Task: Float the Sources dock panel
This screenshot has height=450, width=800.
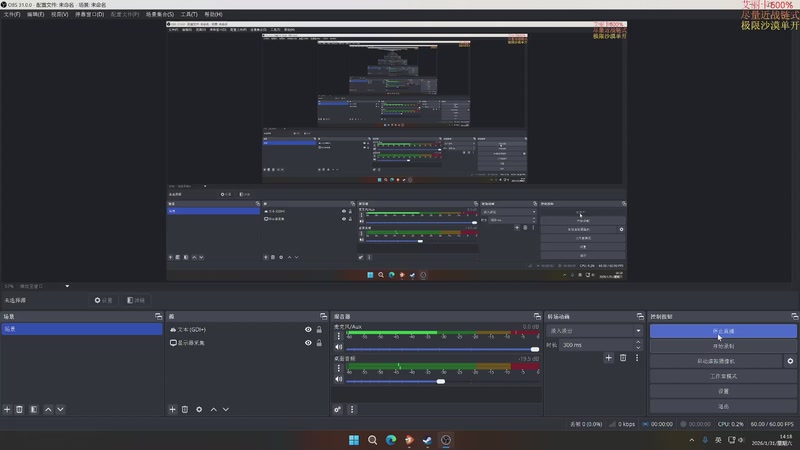Action: pos(323,316)
